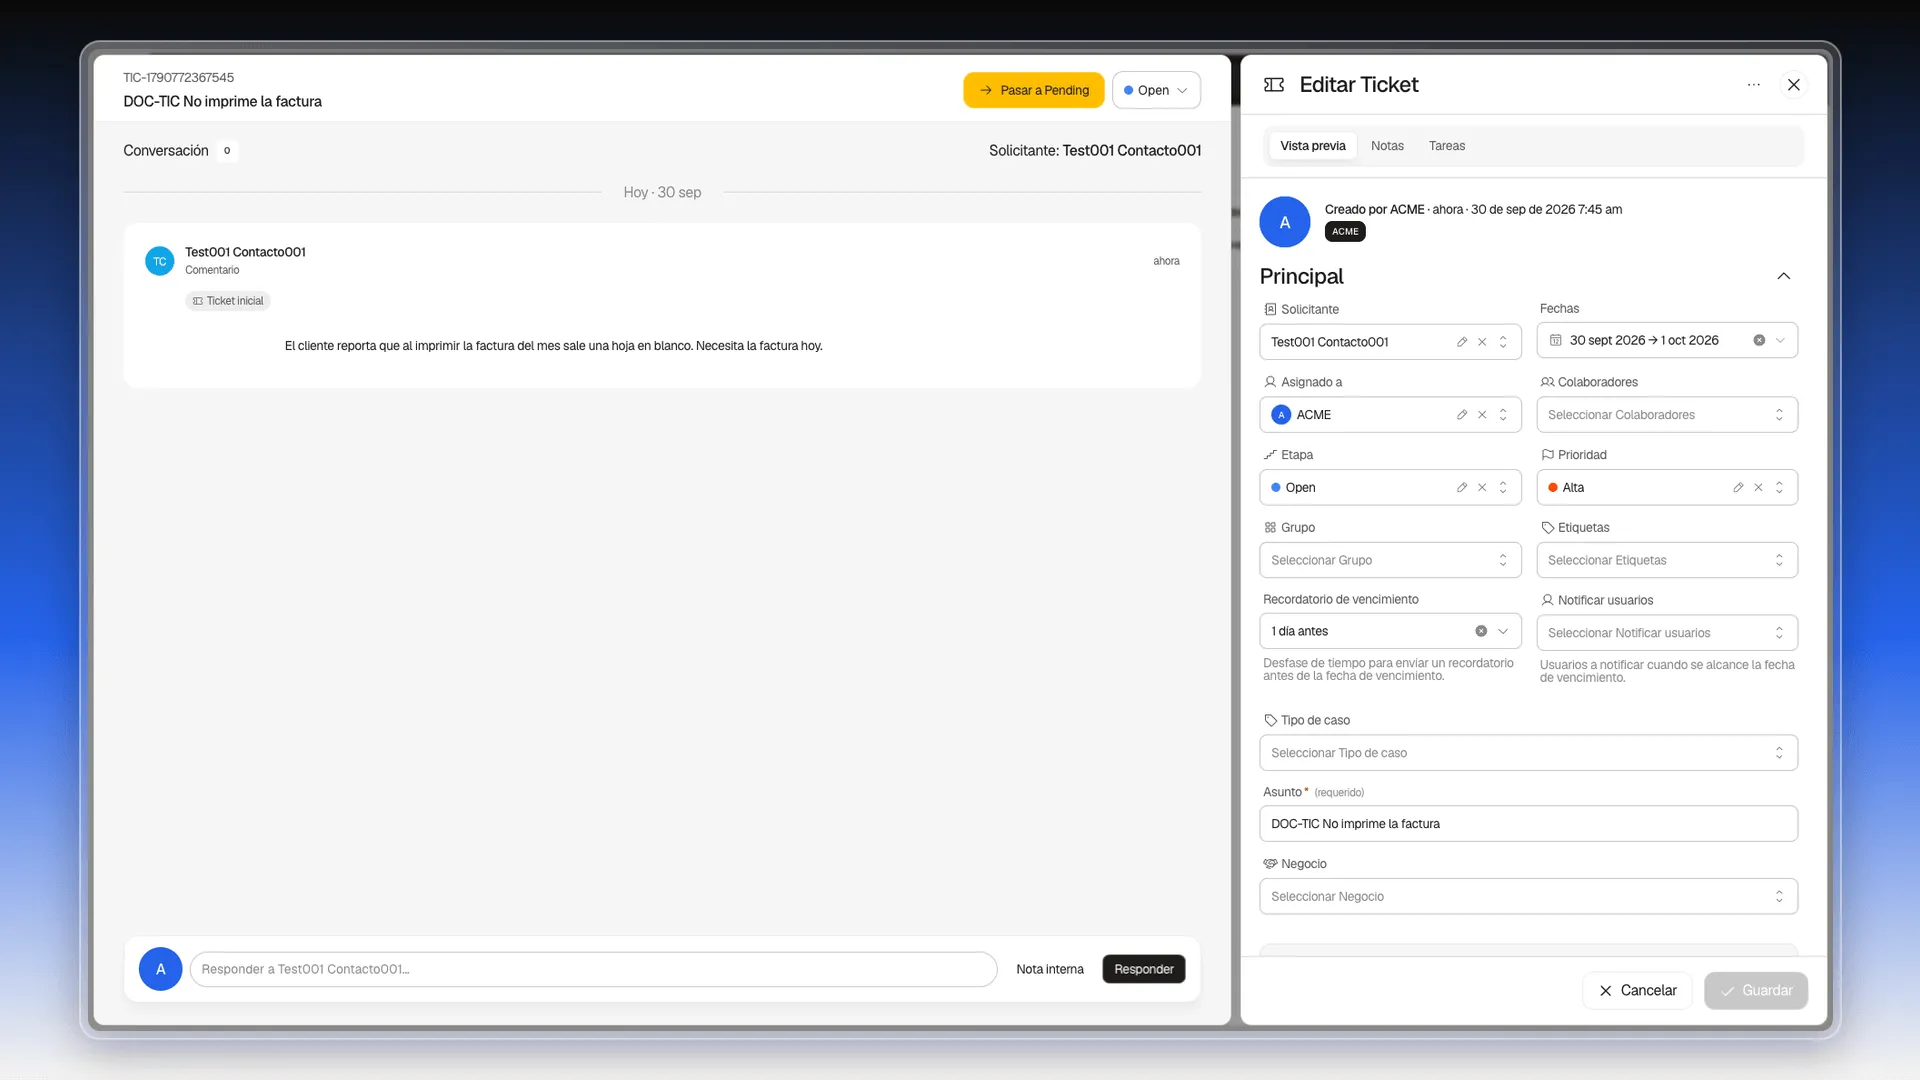Click the blue A avatar in reply bar
The width and height of the screenshot is (1920, 1080).
coord(160,969)
